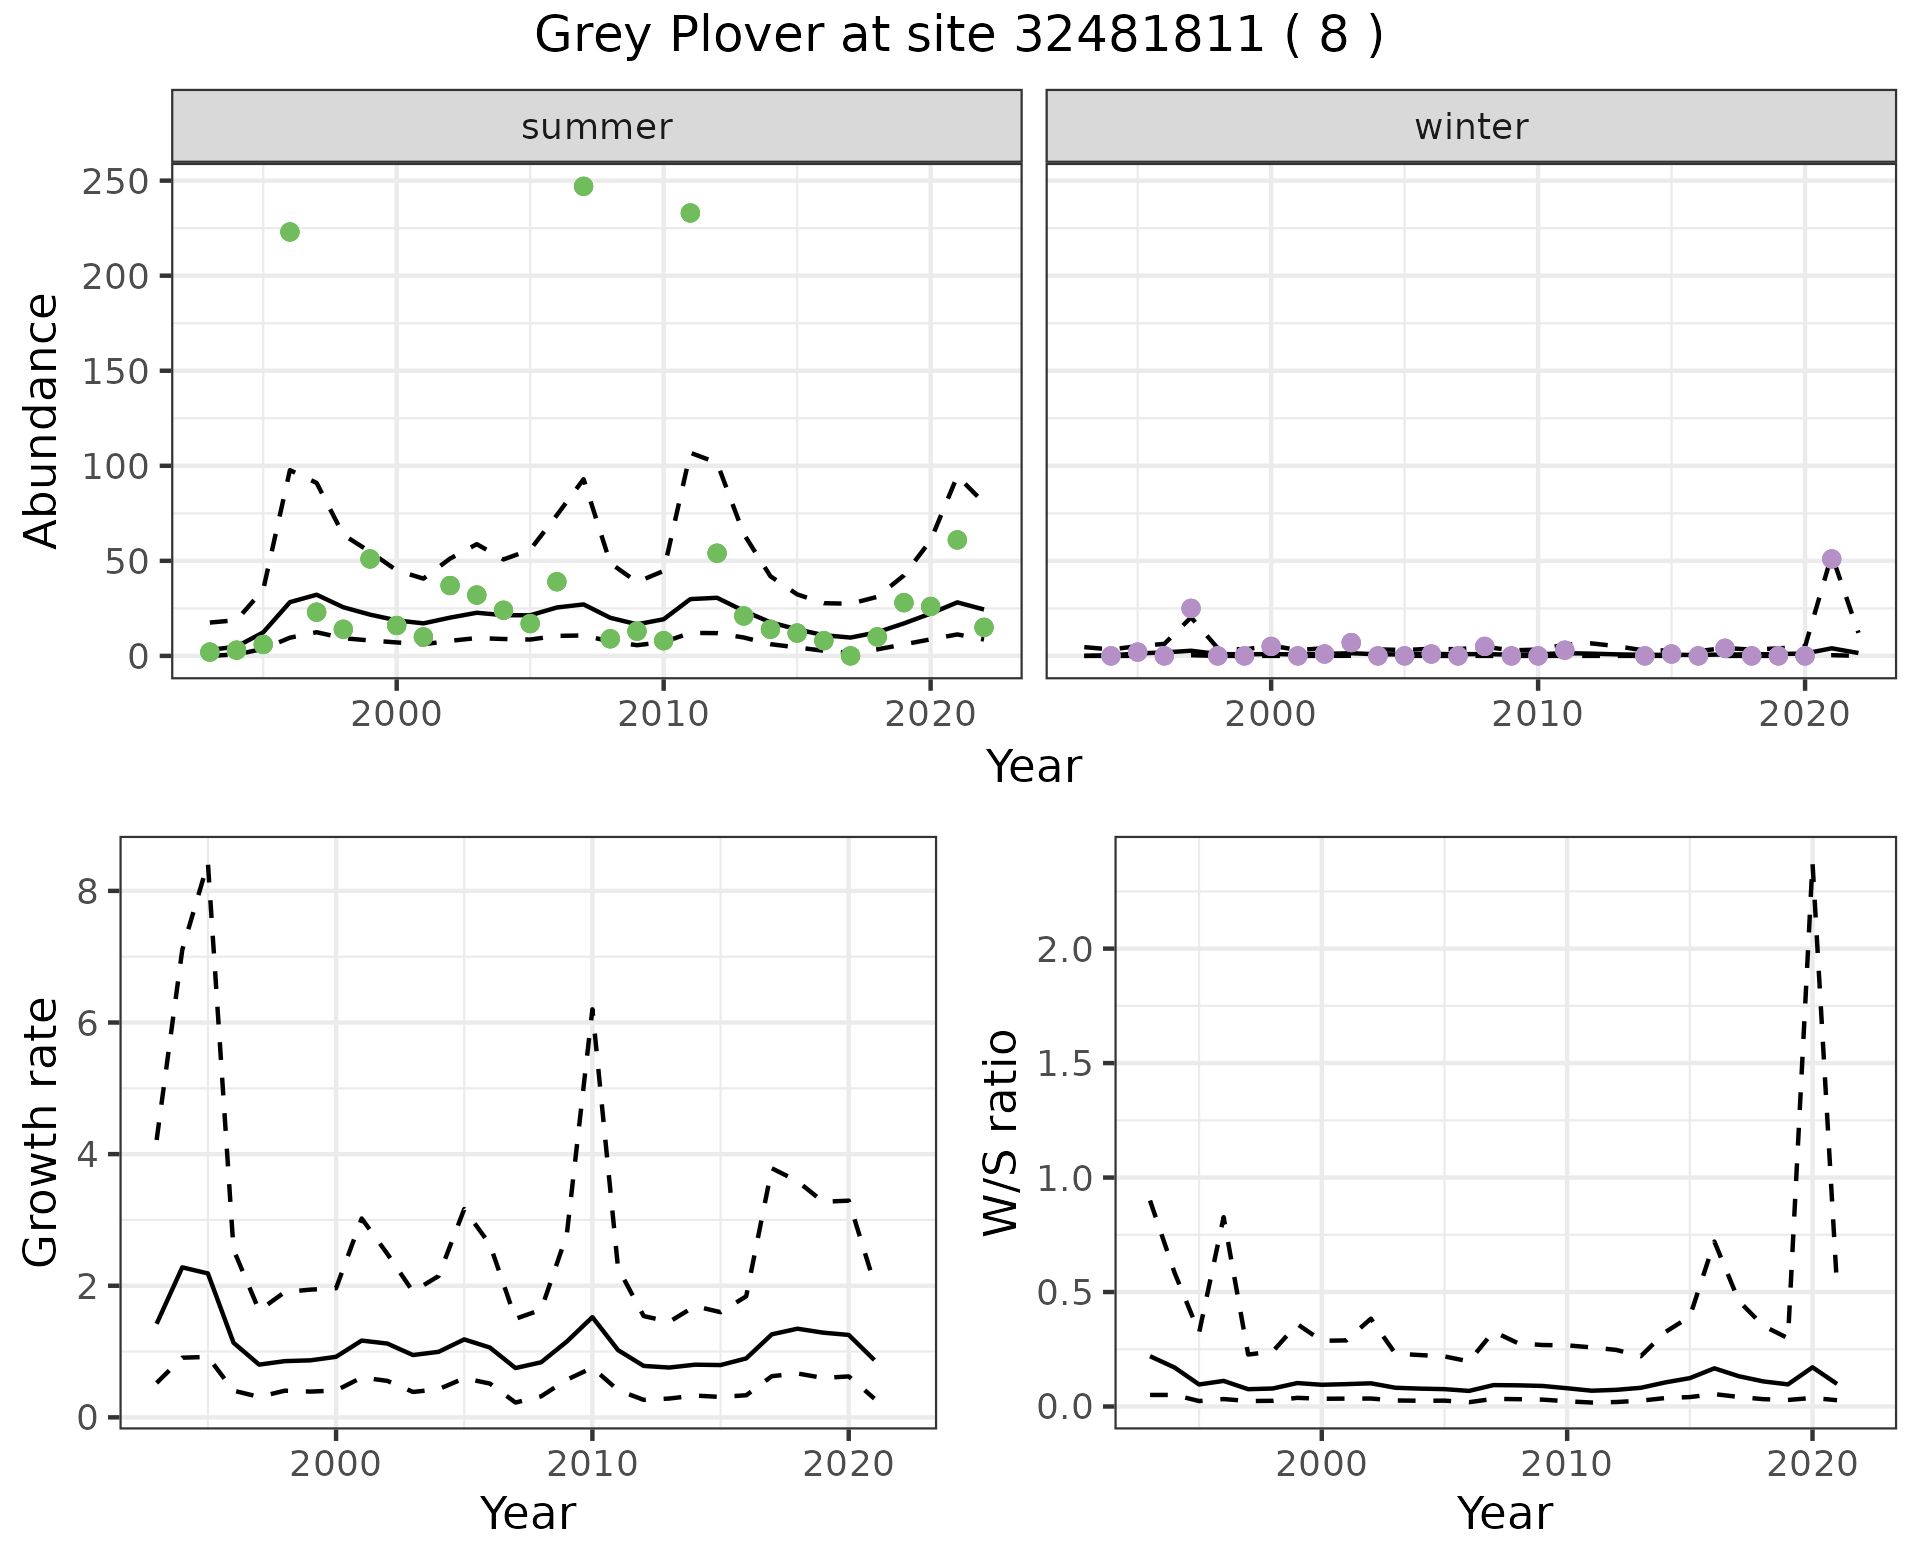
Task: Click the W/S ratio dashed spike at 2020
Action: click(x=1812, y=868)
